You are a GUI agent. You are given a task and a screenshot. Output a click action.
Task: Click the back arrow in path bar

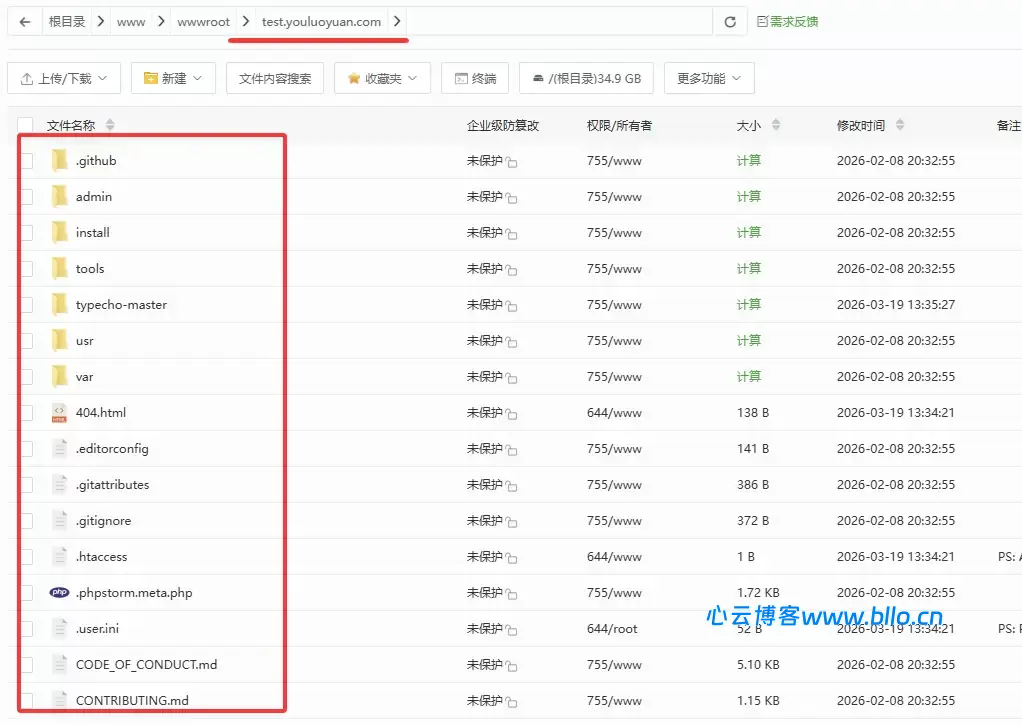click(25, 22)
